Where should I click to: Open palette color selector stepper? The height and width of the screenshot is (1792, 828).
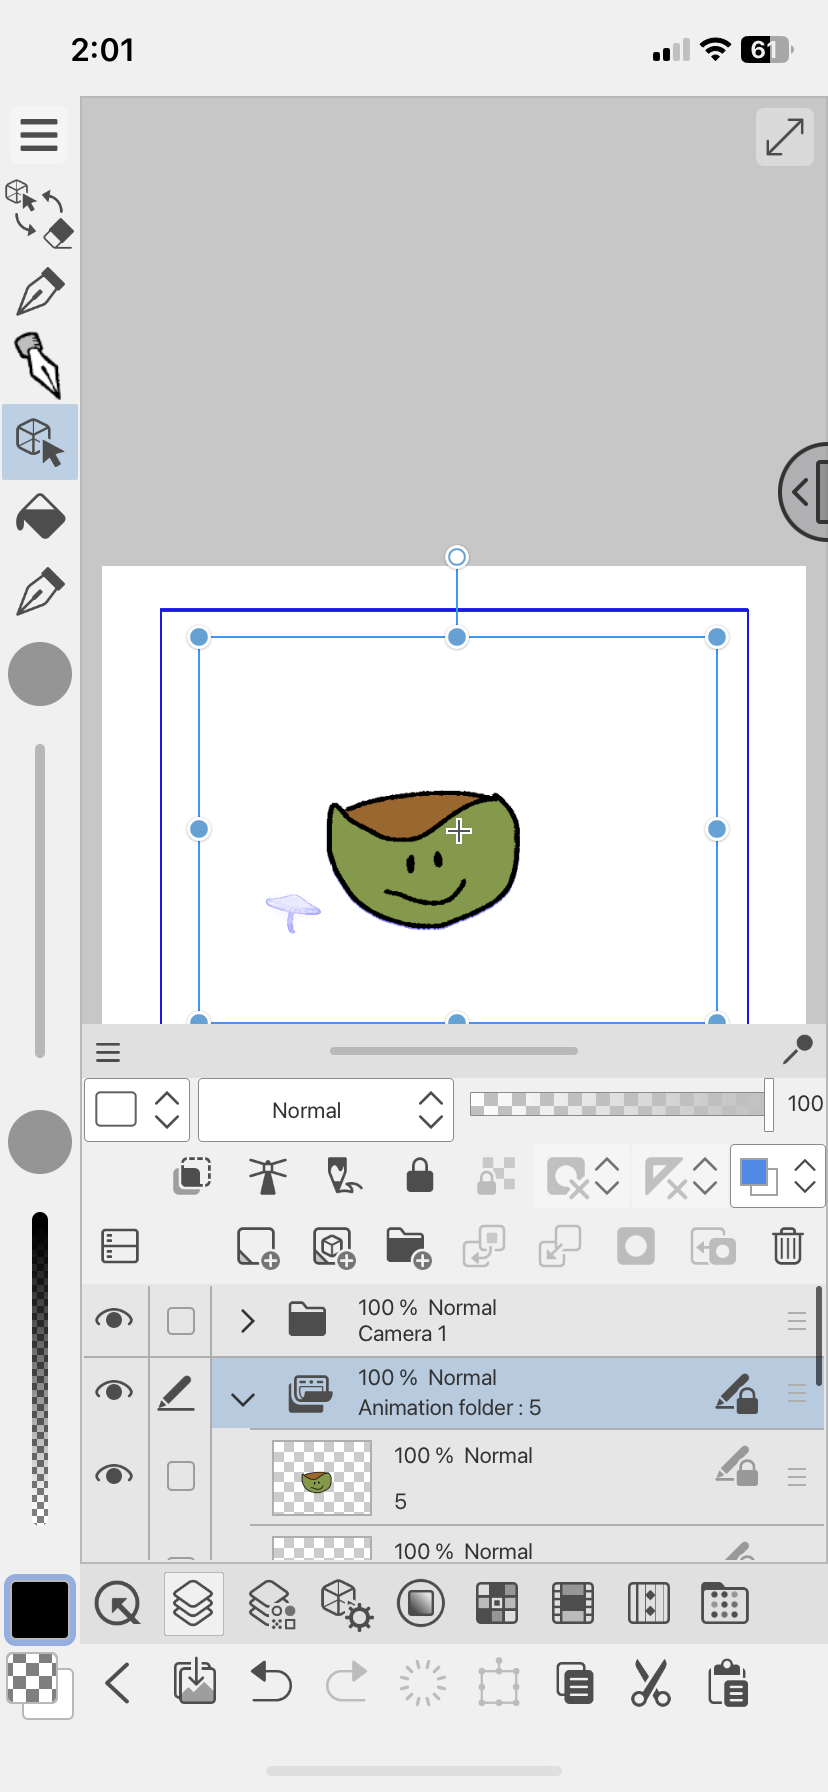136,1110
